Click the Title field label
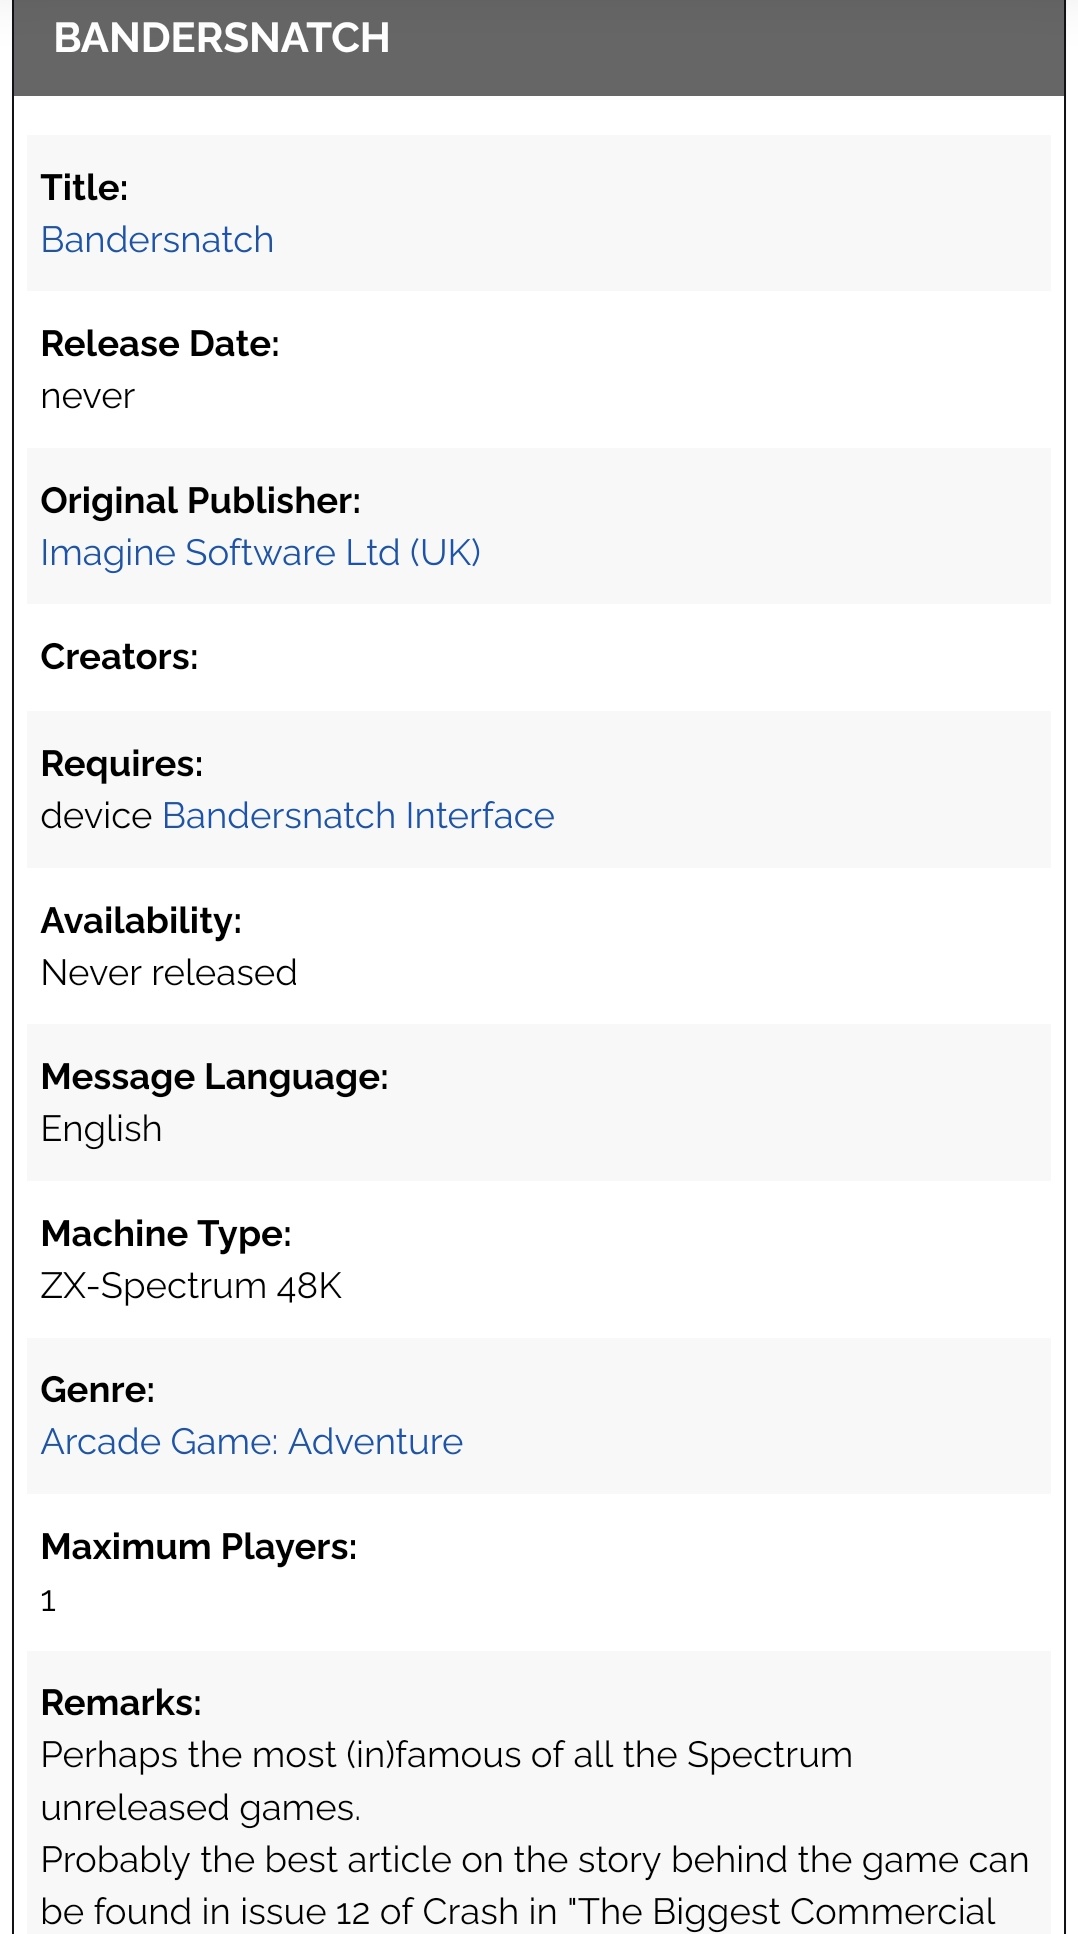Screen dimensions: 1078x1934 (84, 188)
